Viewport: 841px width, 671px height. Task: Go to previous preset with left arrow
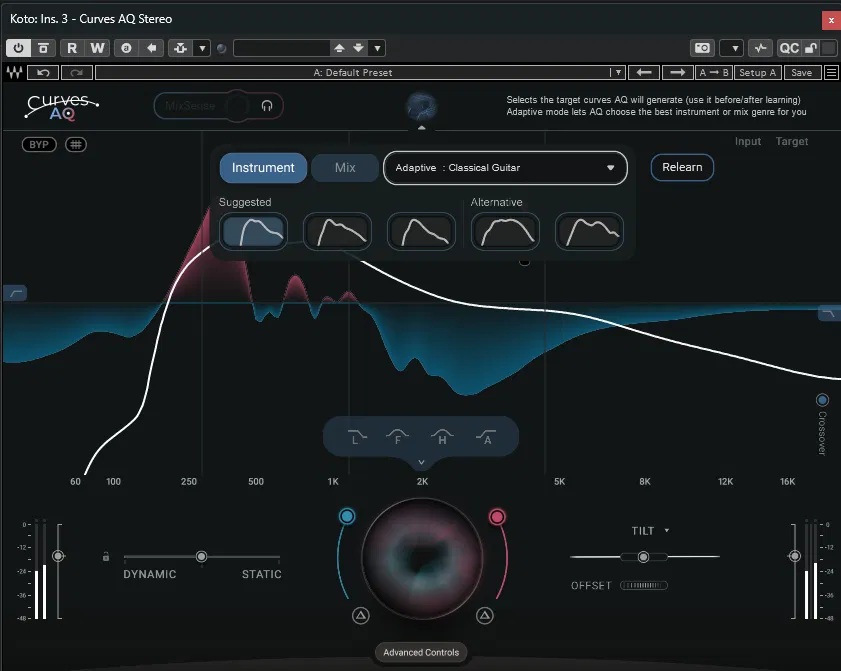pyautogui.click(x=644, y=72)
